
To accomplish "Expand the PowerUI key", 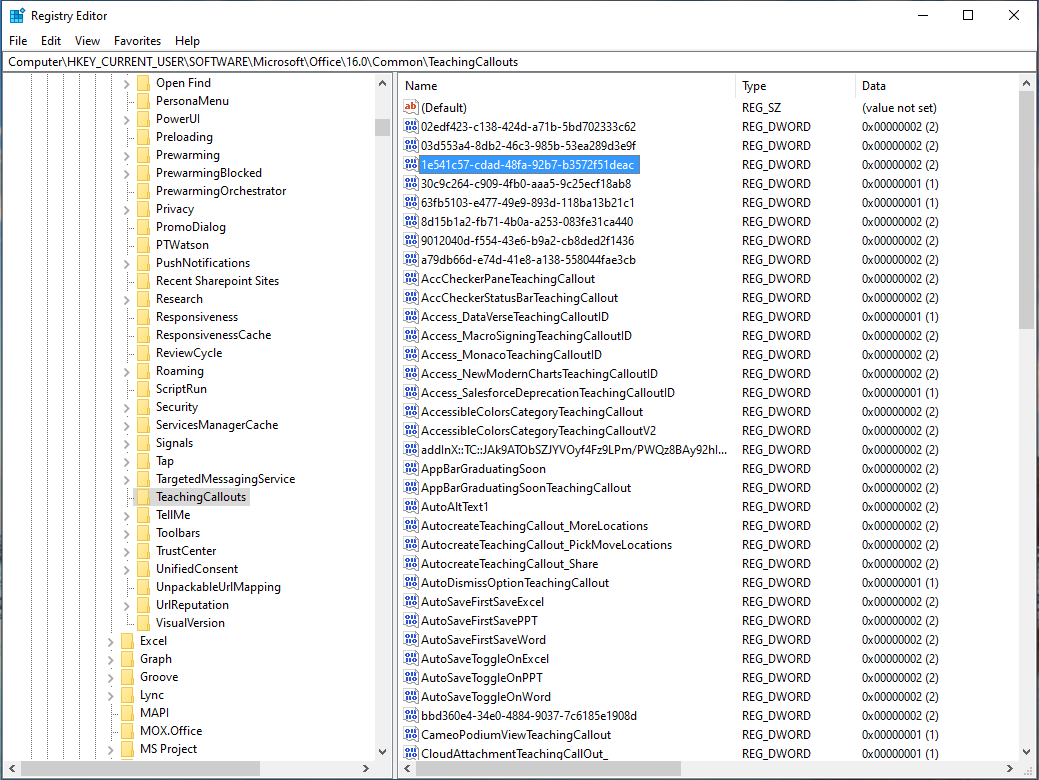I will [127, 119].
